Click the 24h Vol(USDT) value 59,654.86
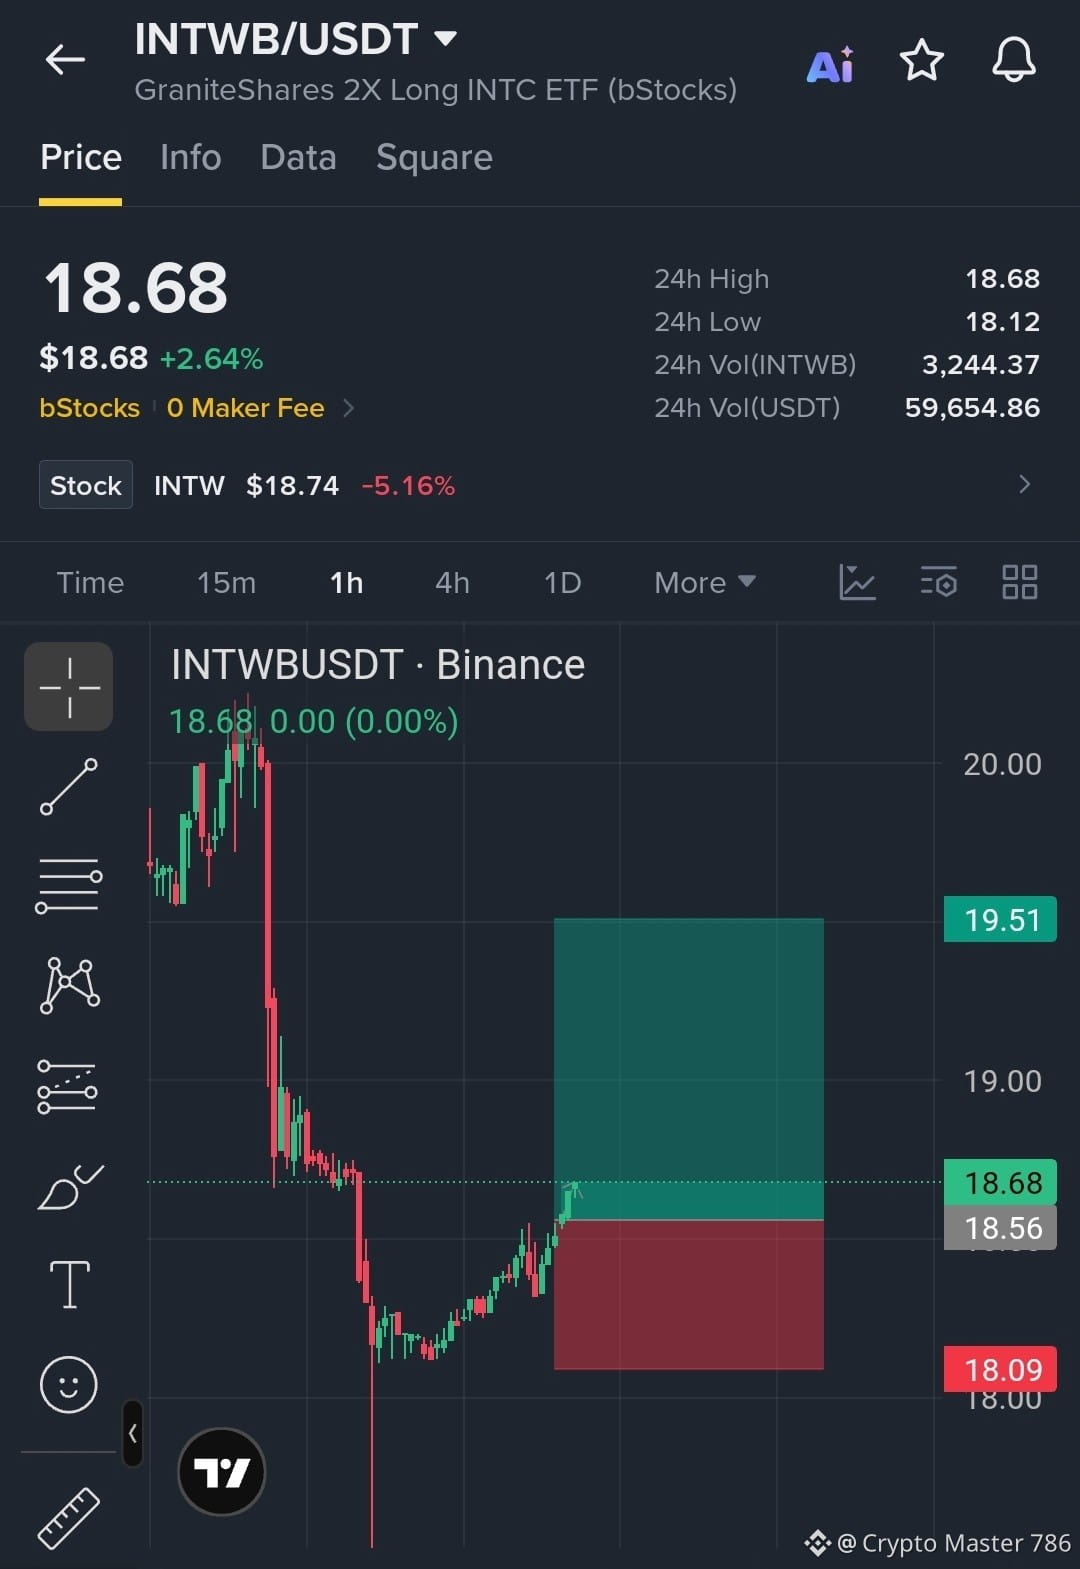This screenshot has width=1080, height=1569. pyautogui.click(x=972, y=408)
